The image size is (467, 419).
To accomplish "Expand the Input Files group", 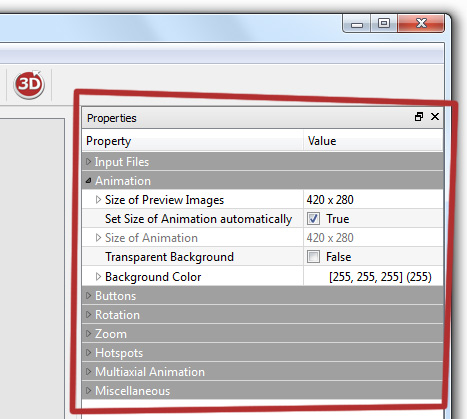I will click(88, 162).
